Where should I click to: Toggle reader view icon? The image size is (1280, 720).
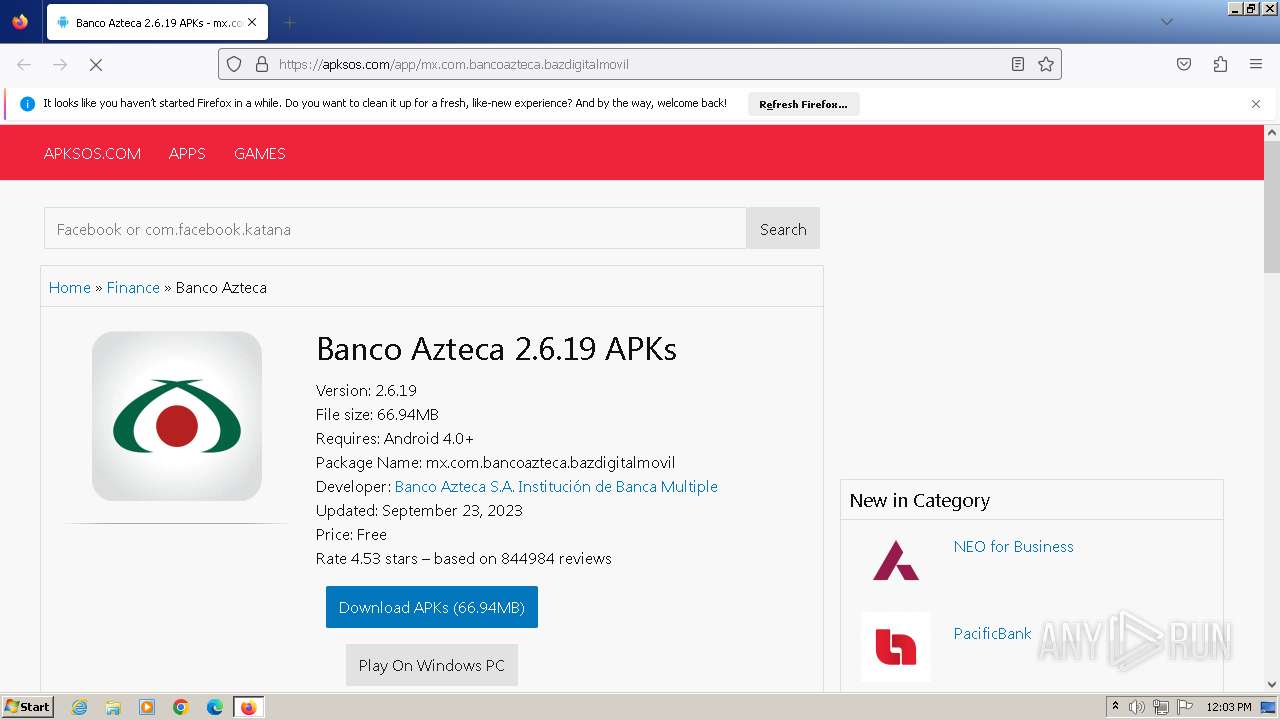(1018, 64)
